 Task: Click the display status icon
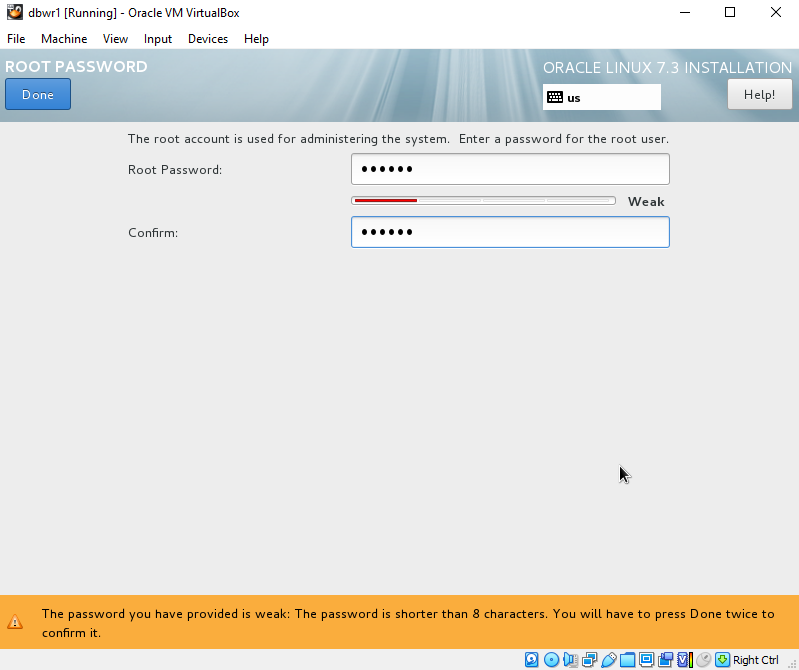(646, 660)
